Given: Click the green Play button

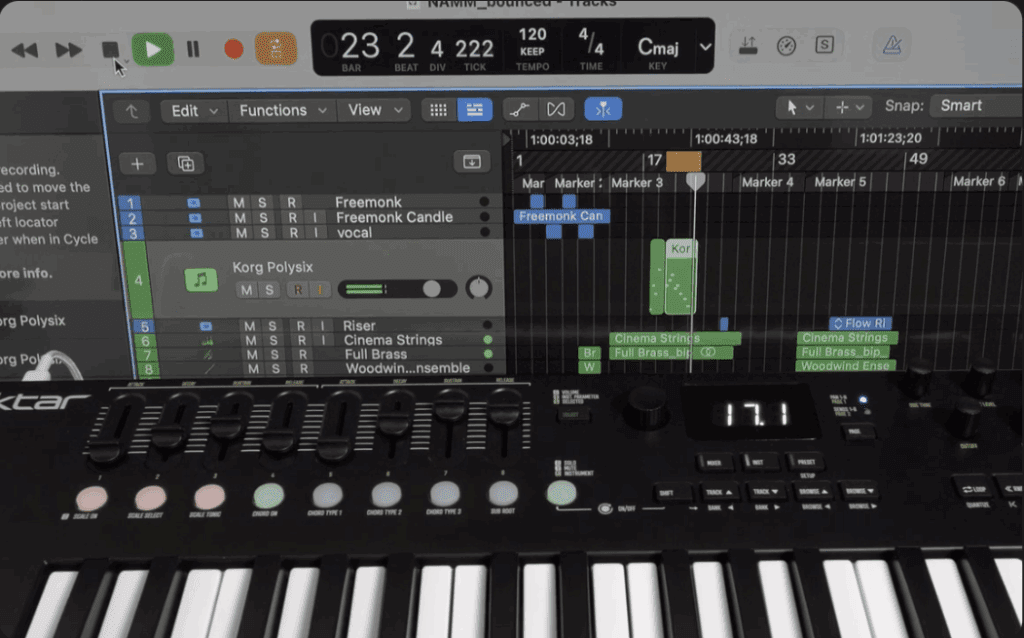Looking at the screenshot, I should (x=153, y=49).
